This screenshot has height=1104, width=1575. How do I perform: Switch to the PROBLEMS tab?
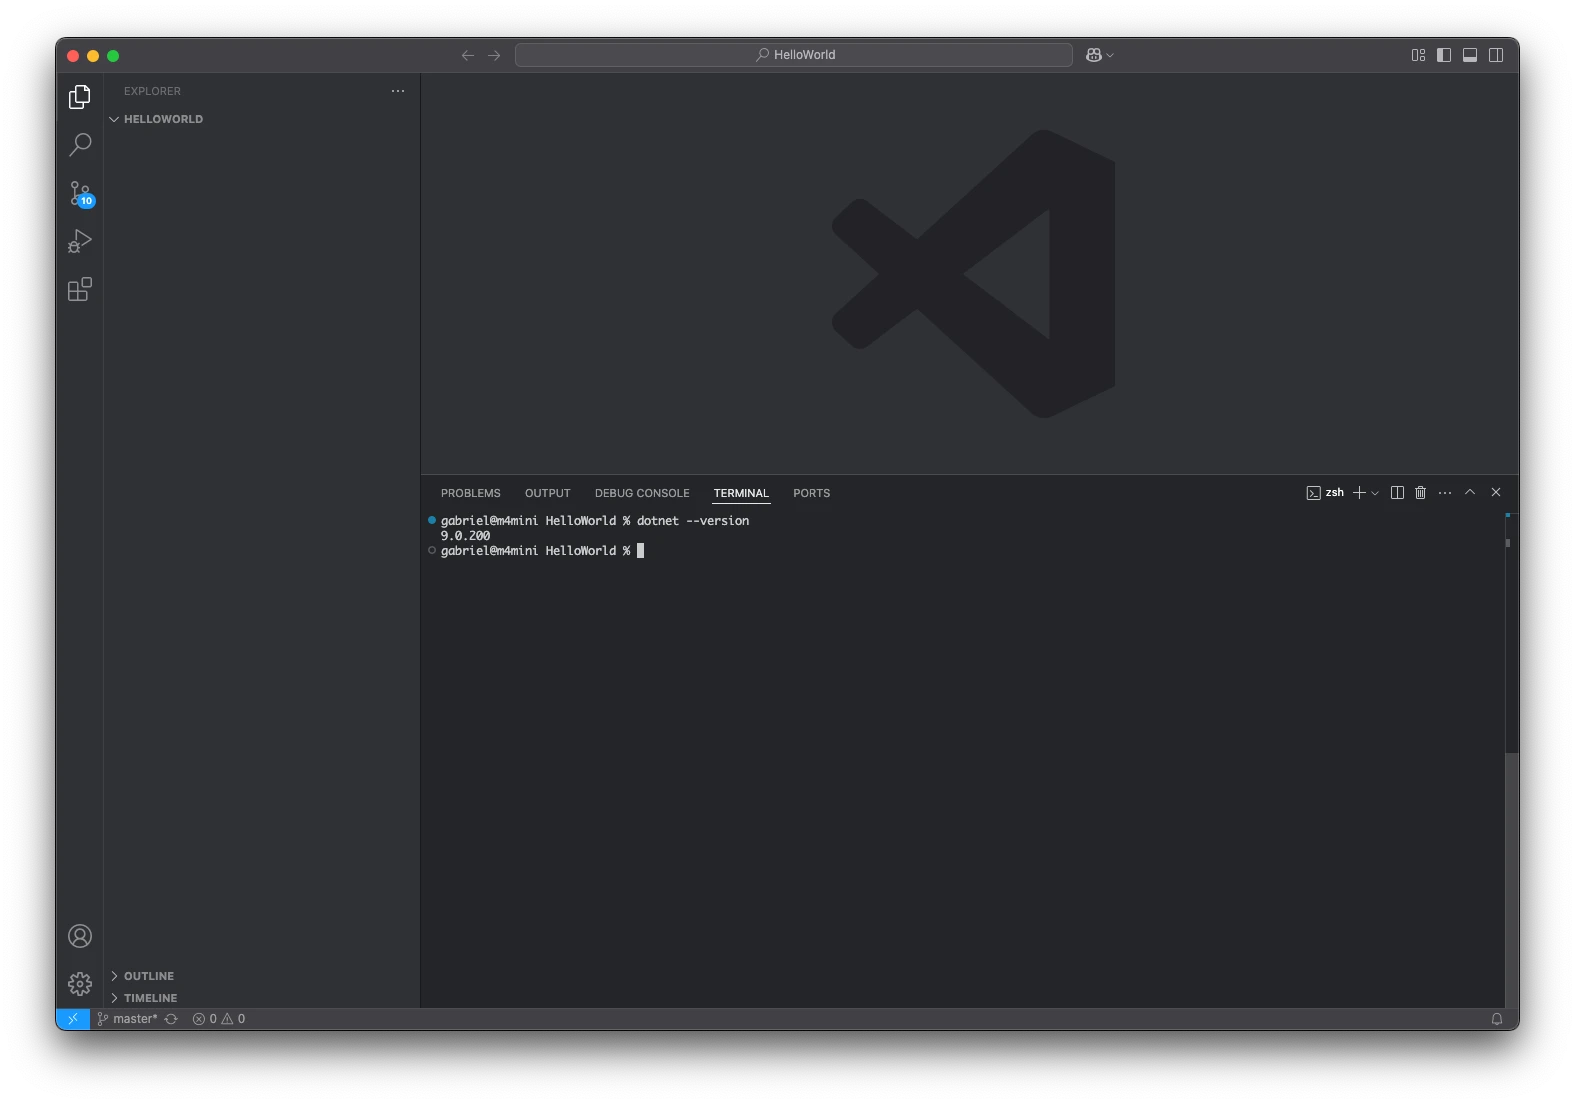(x=470, y=493)
